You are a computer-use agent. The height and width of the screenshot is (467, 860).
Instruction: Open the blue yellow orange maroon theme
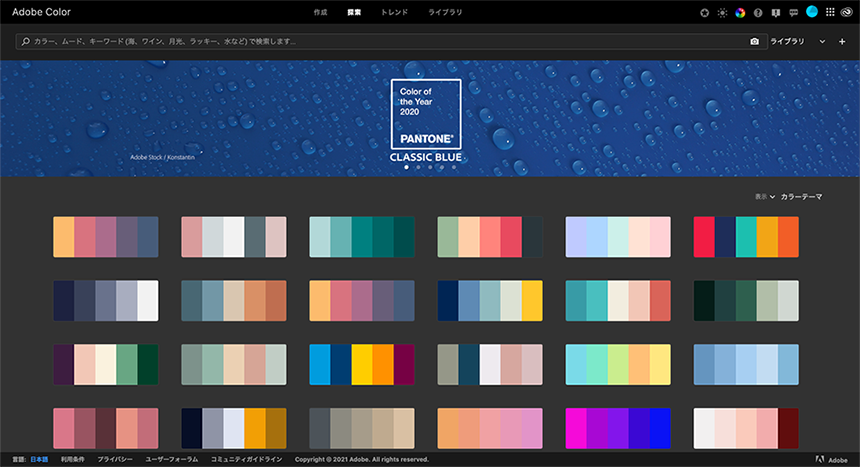pyautogui.click(x=362, y=364)
